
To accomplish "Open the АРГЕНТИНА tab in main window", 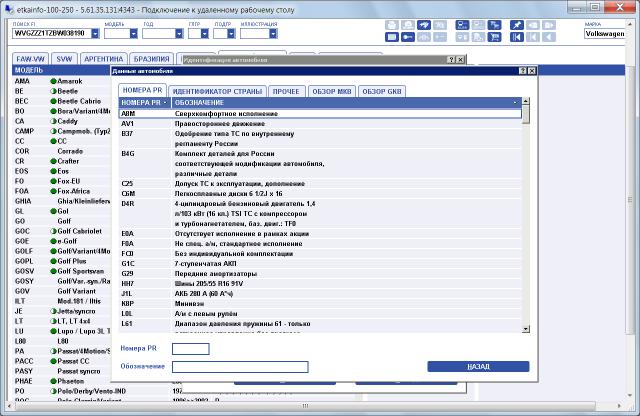I will pyautogui.click(x=104, y=59).
